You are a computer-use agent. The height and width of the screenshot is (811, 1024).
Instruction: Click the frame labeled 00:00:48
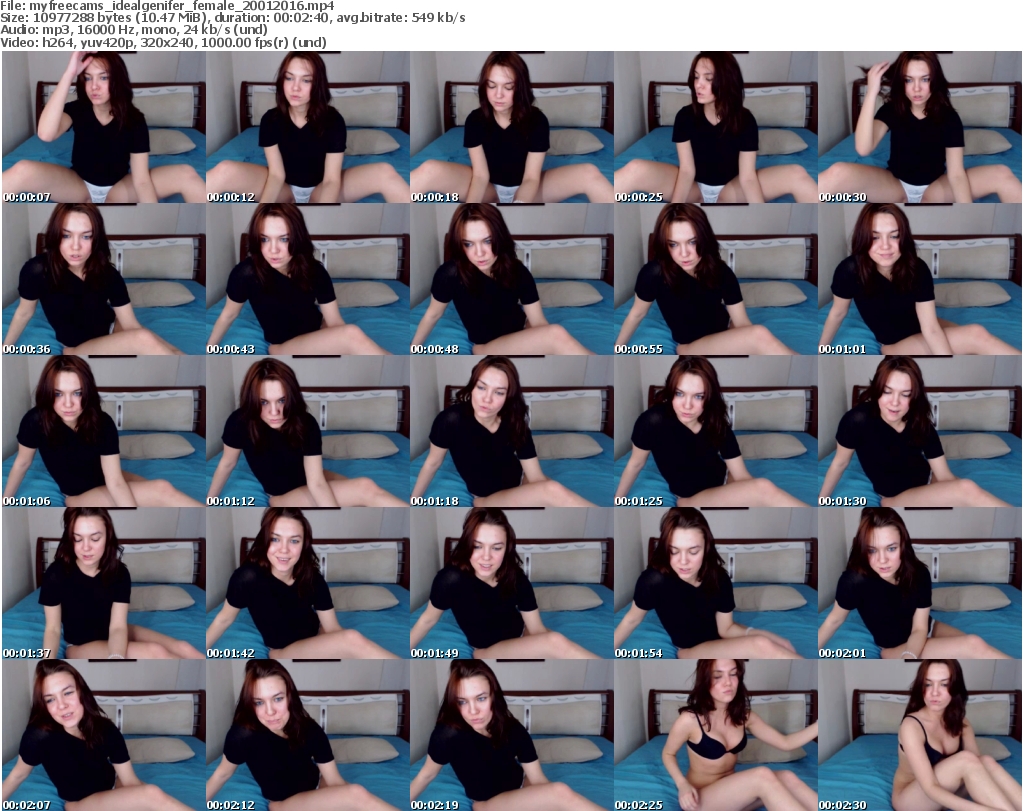click(x=512, y=279)
